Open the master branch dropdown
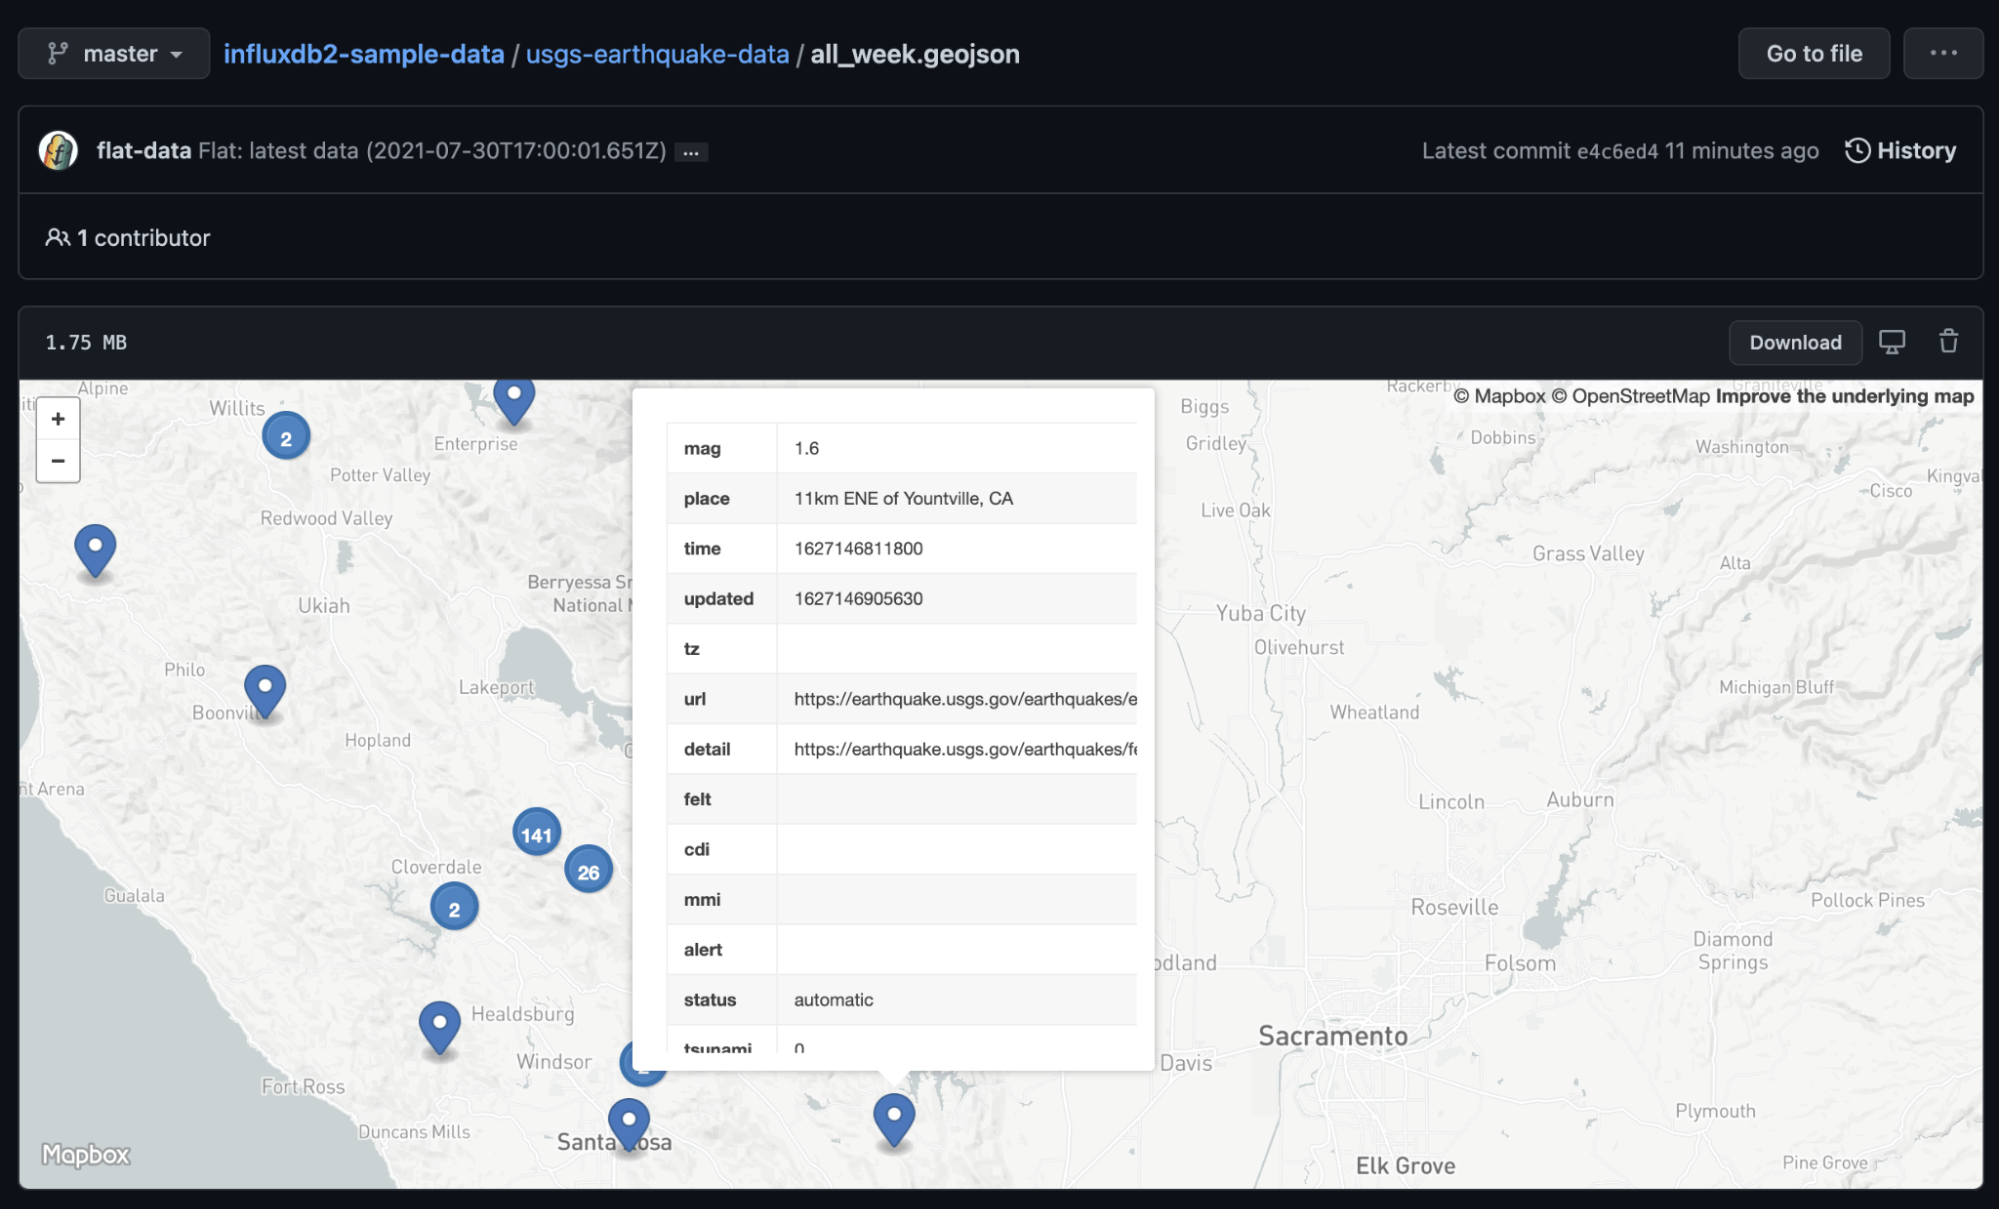1999x1210 pixels. click(113, 53)
